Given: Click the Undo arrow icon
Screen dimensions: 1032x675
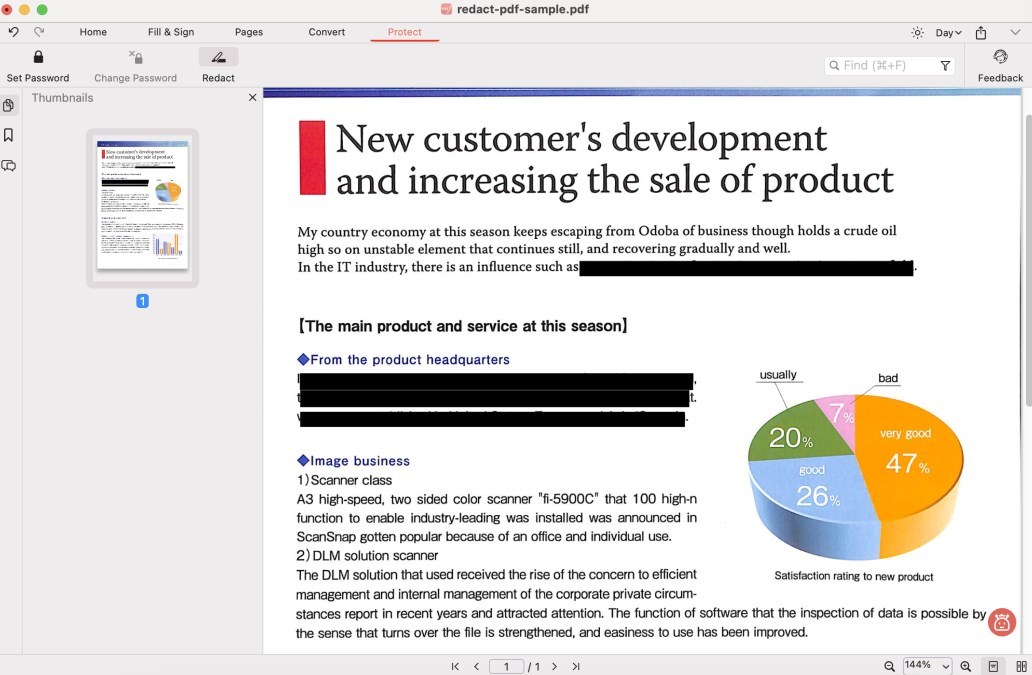Looking at the screenshot, I should click(x=12, y=31).
